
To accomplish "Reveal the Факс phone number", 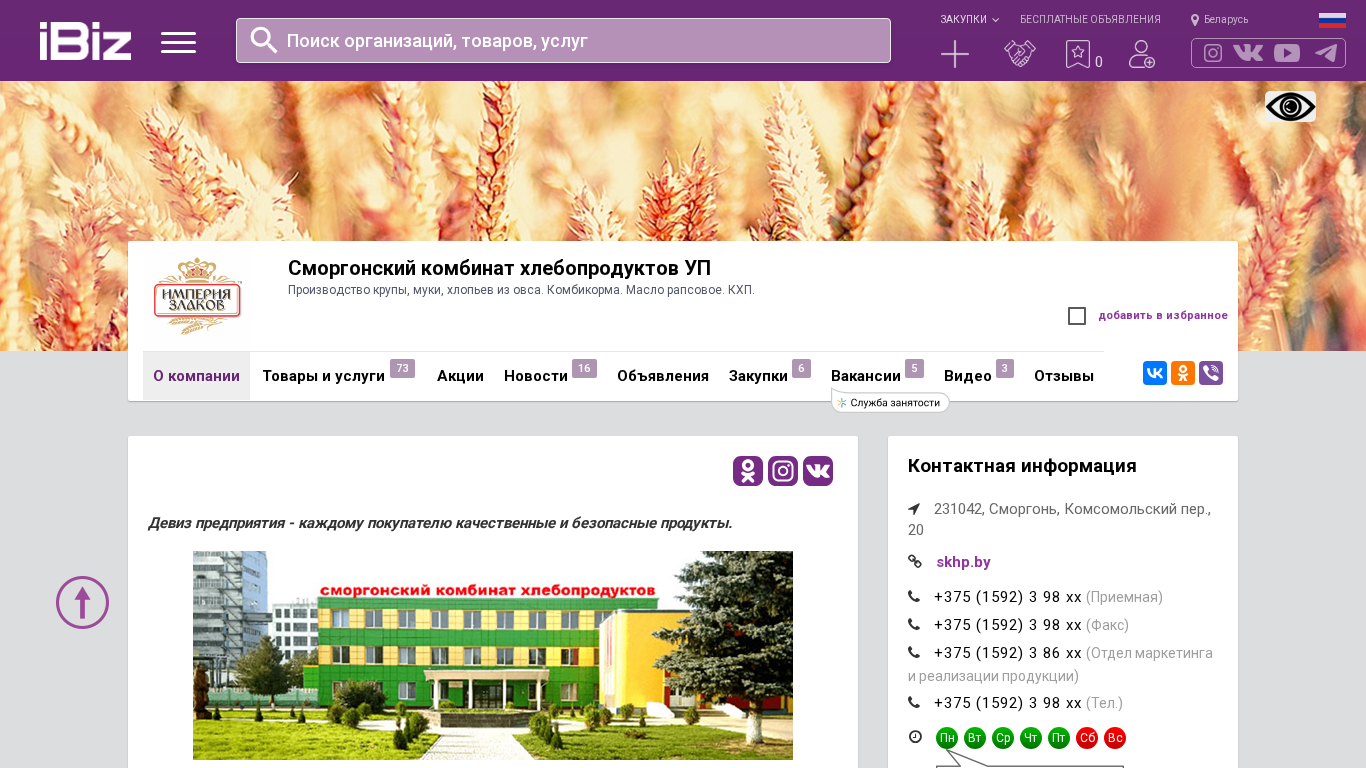I will tap(1008, 625).
